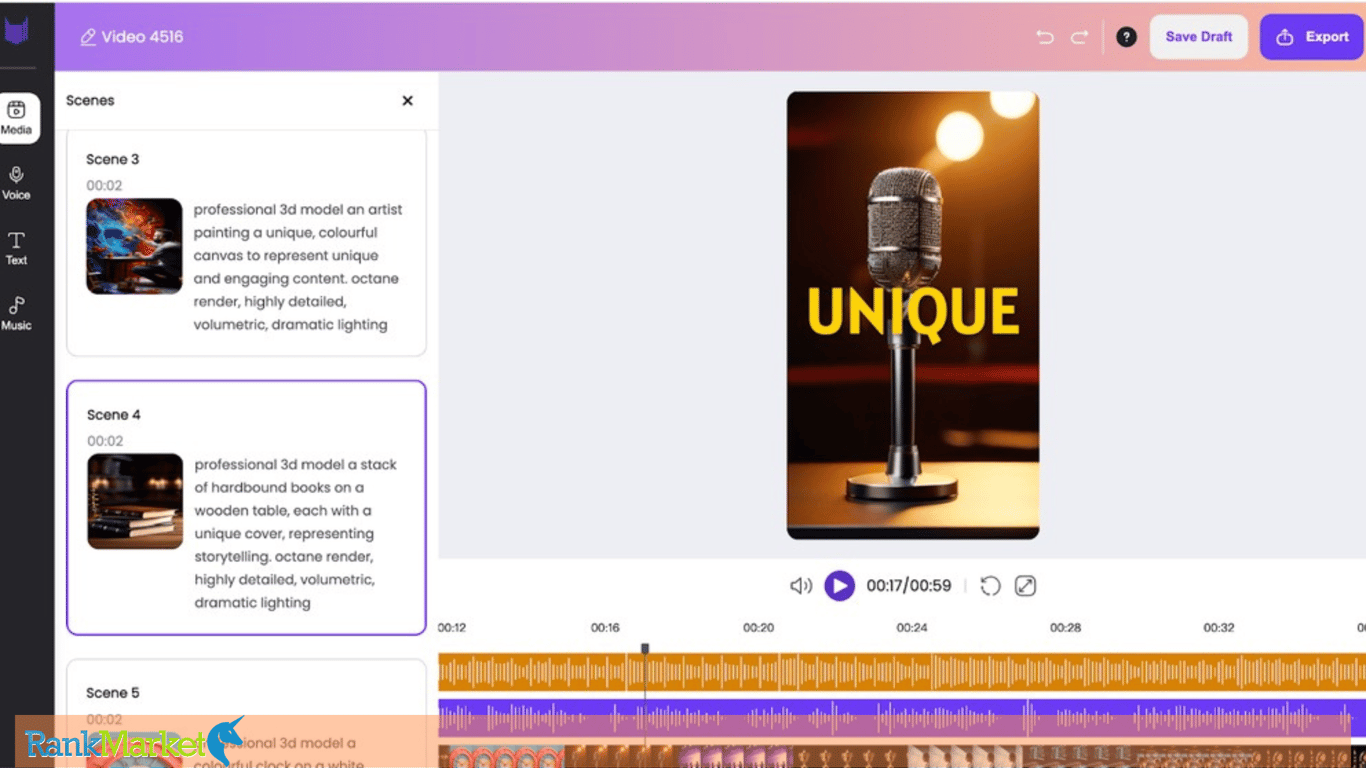1366x768 pixels.
Task: Click the orange music waveform track
Action: (x=902, y=672)
